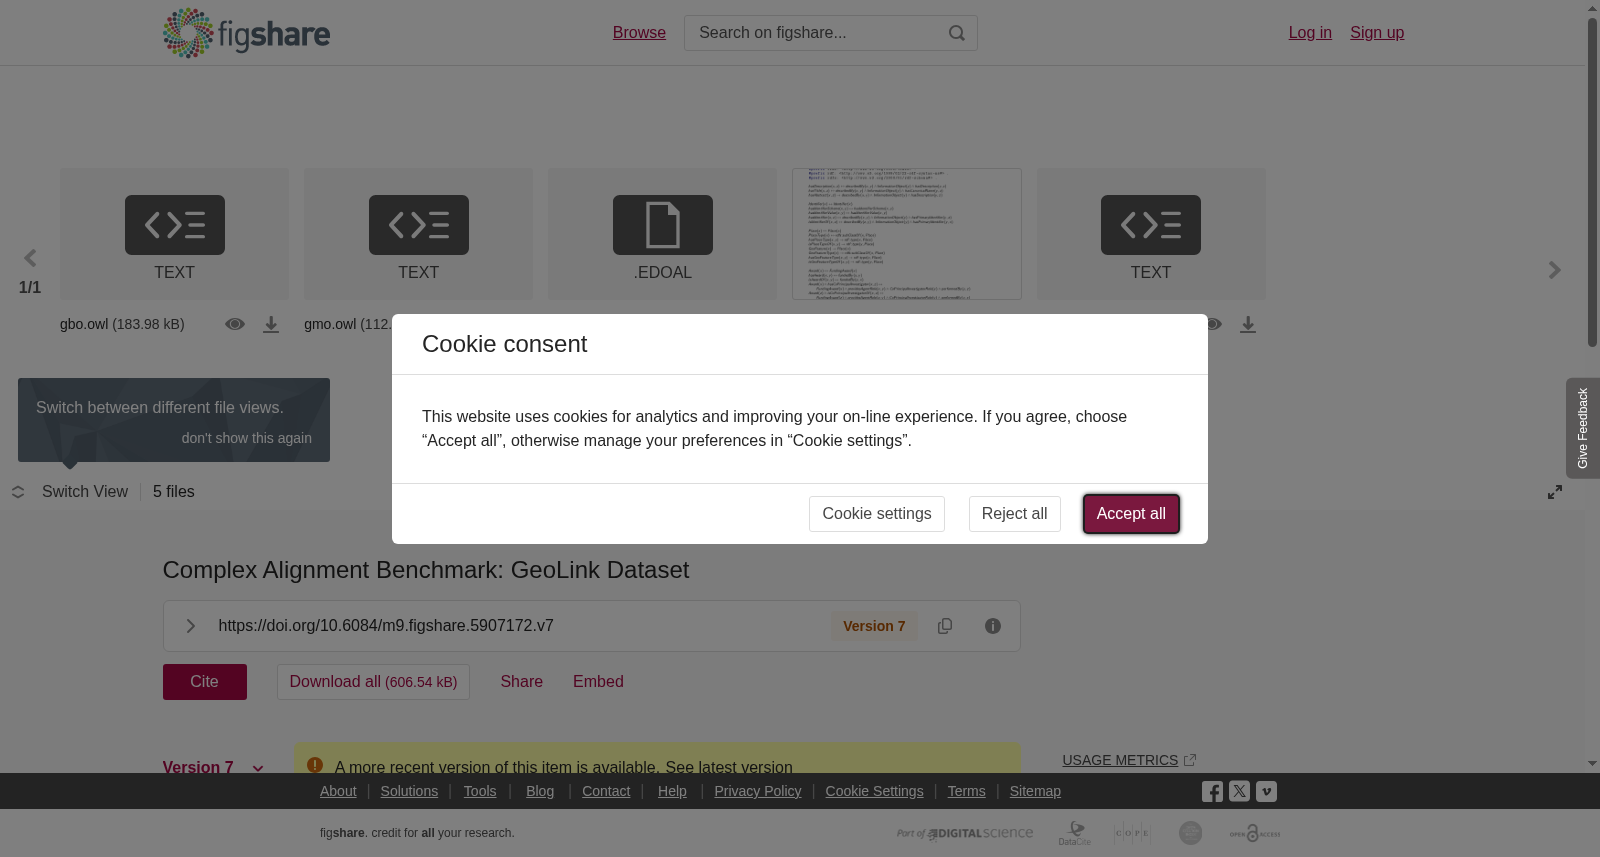Click the Version 7 badge
This screenshot has width=1600, height=857.
(874, 626)
